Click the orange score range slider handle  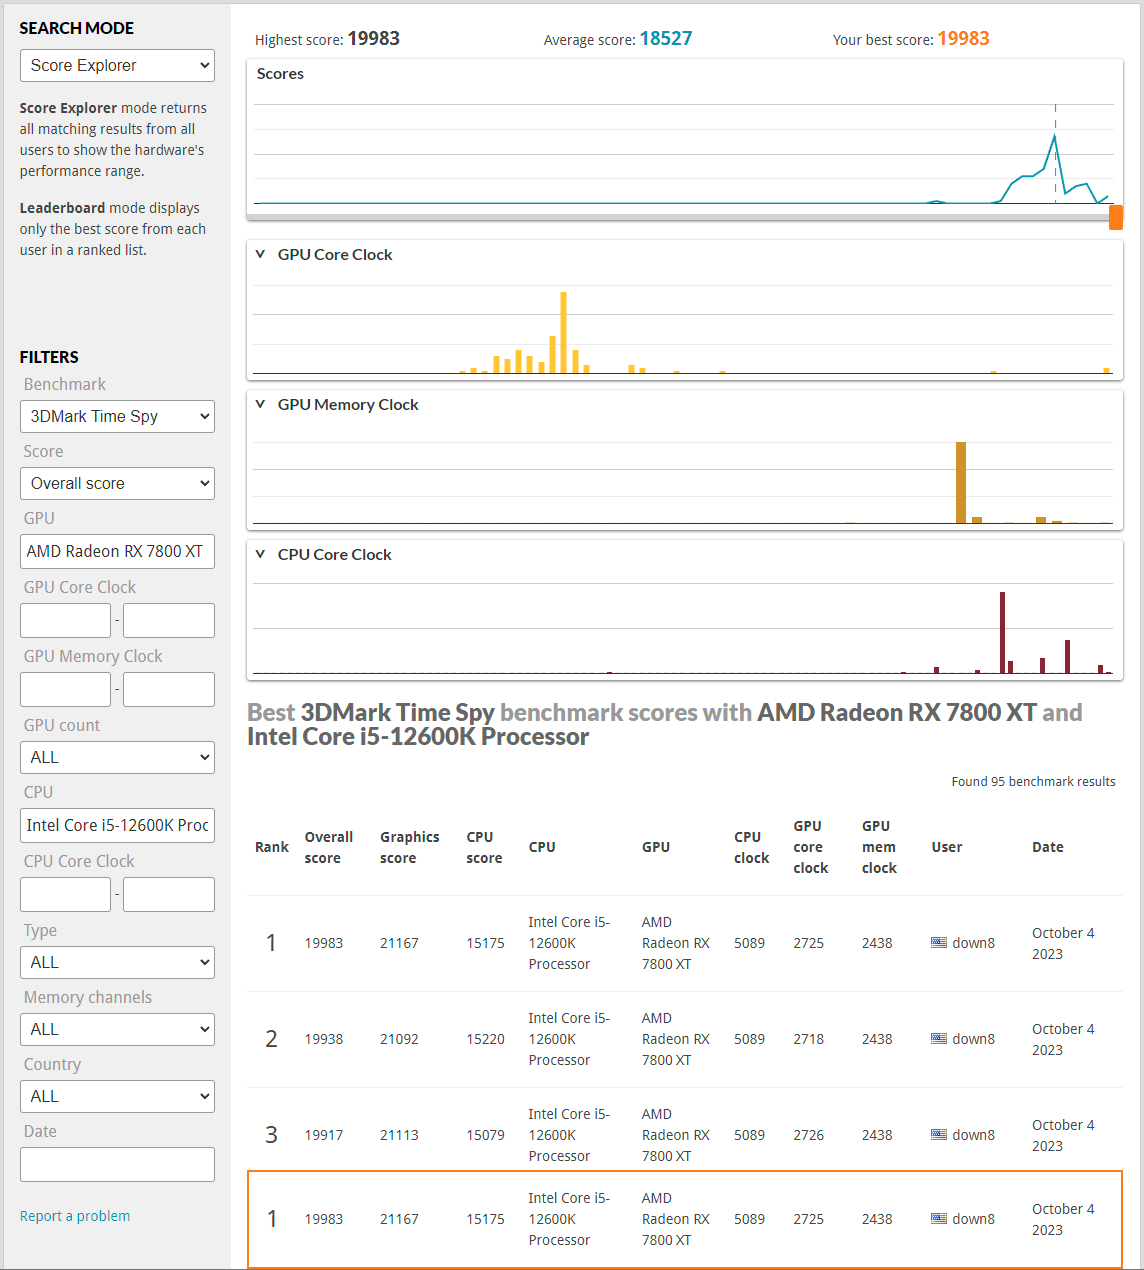click(x=1116, y=217)
